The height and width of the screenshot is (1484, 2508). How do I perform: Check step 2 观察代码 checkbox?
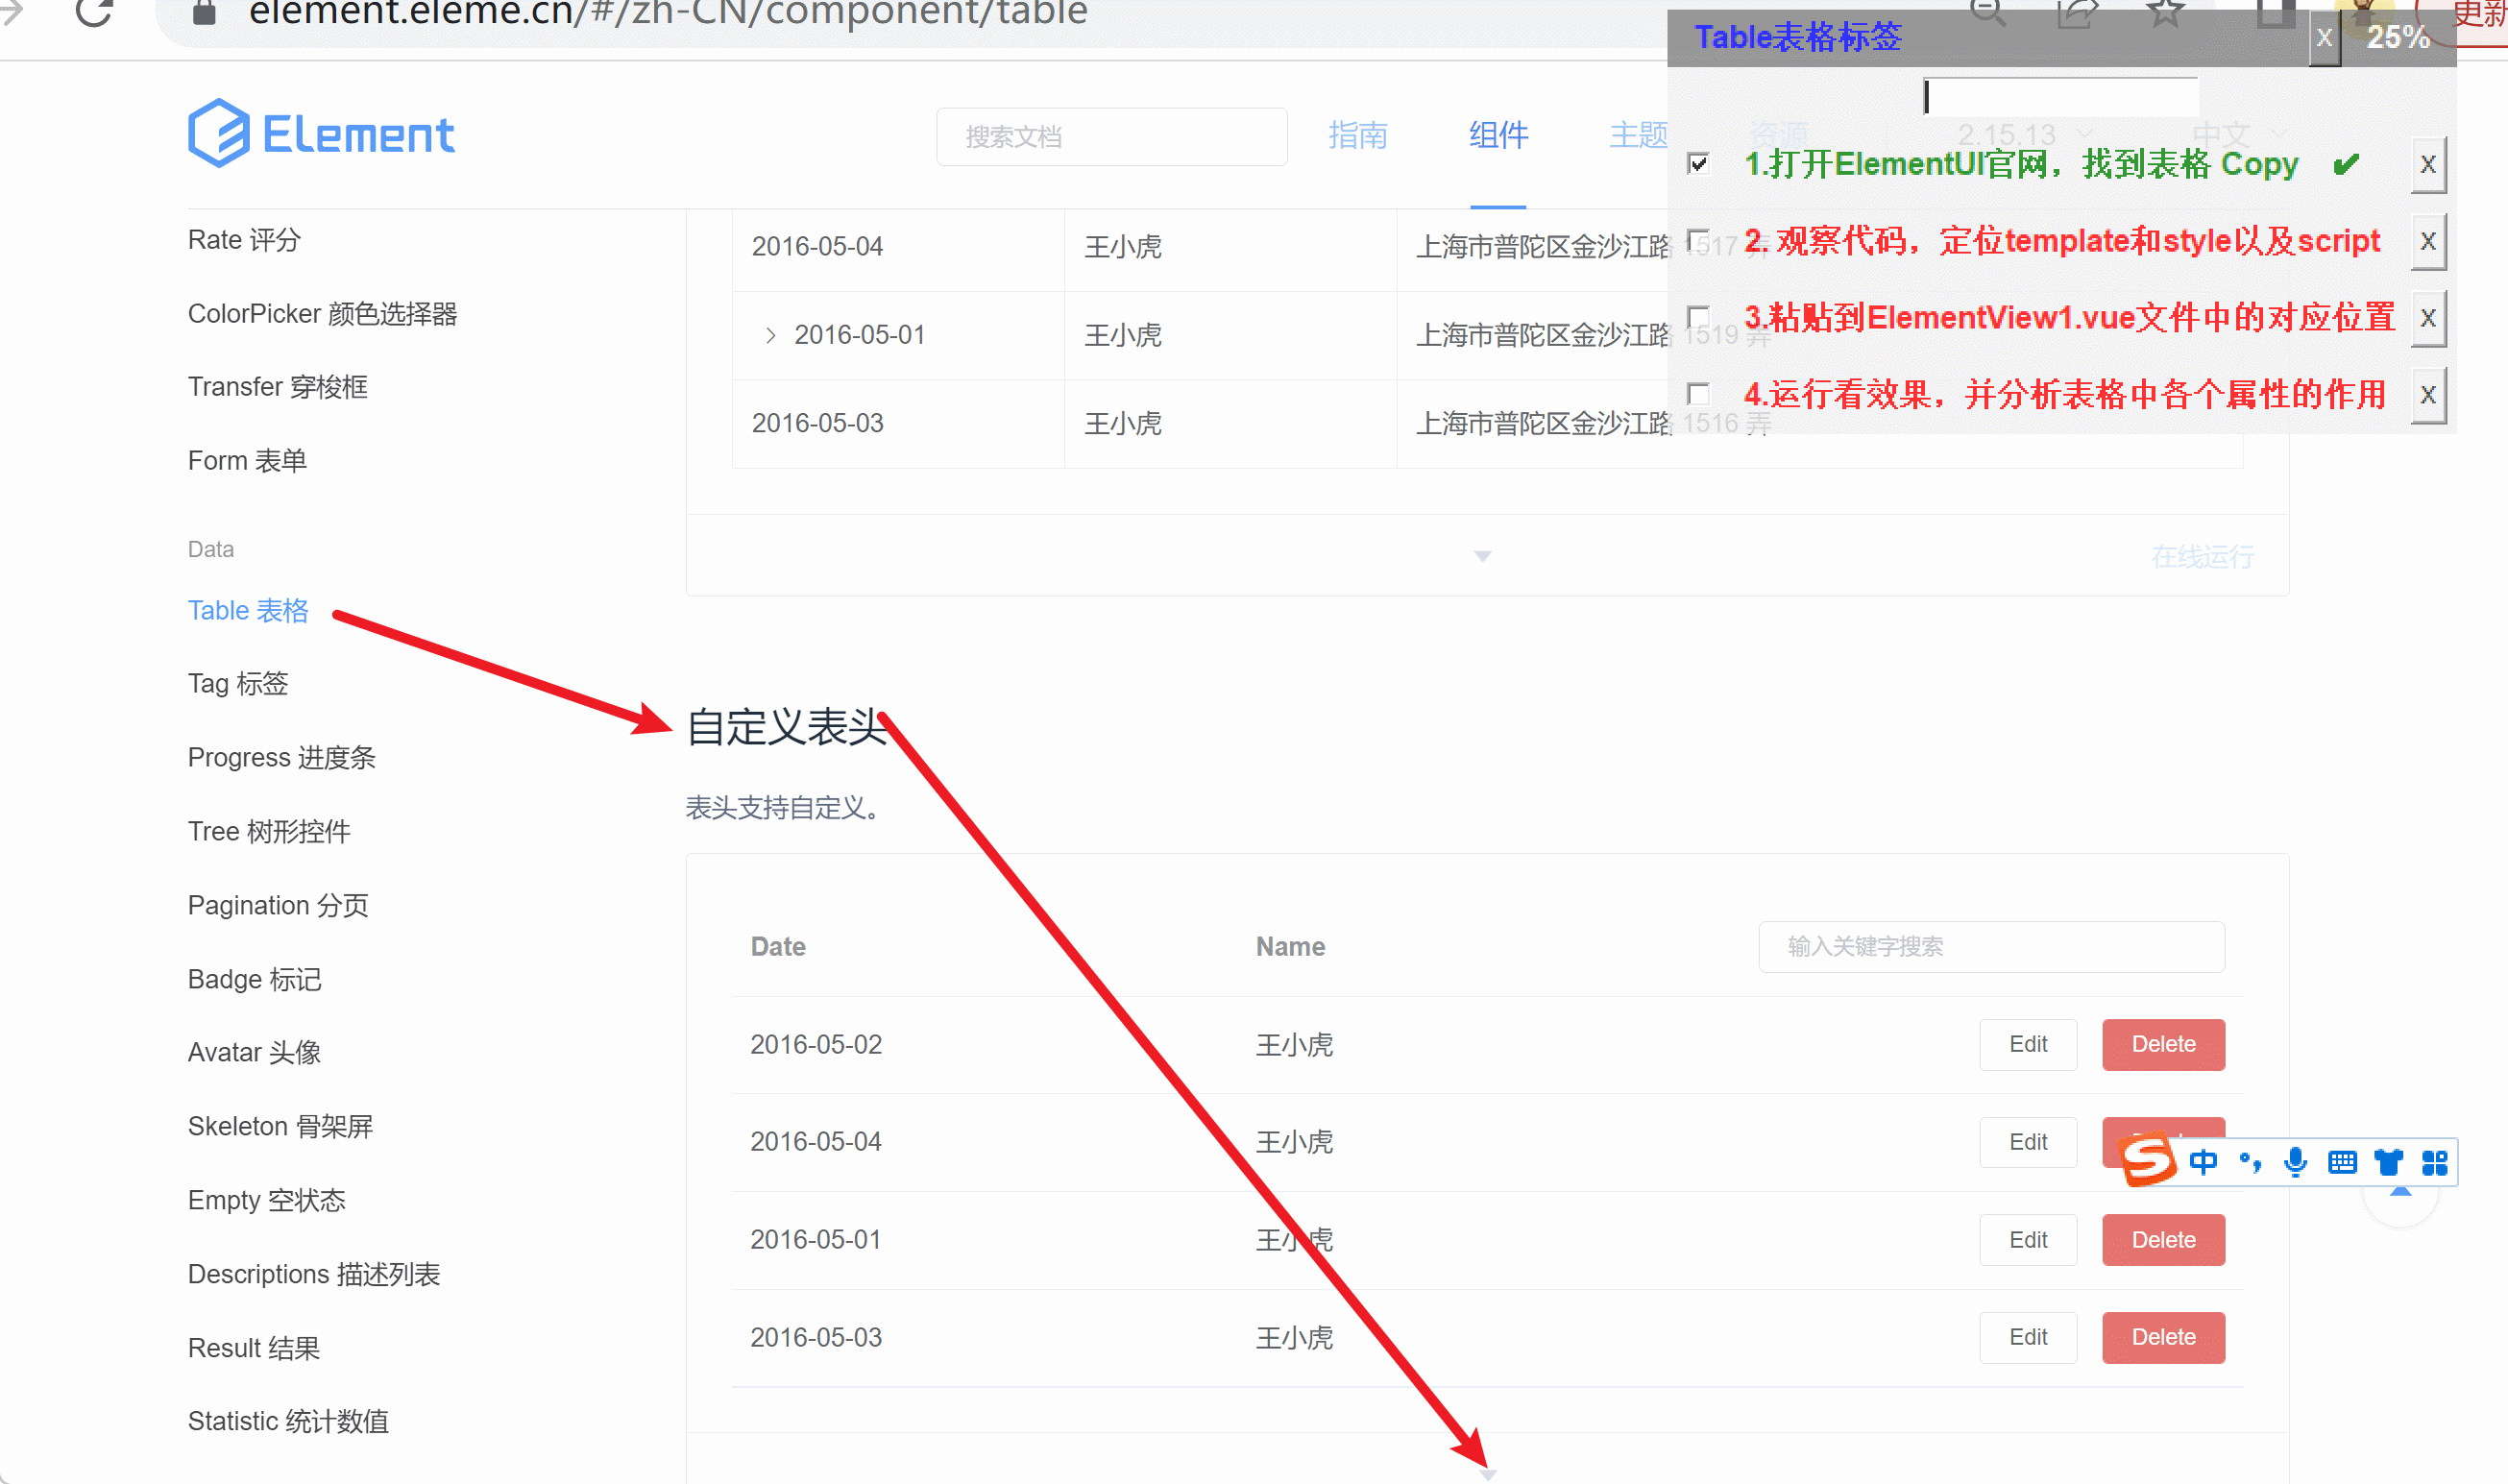pos(1698,240)
